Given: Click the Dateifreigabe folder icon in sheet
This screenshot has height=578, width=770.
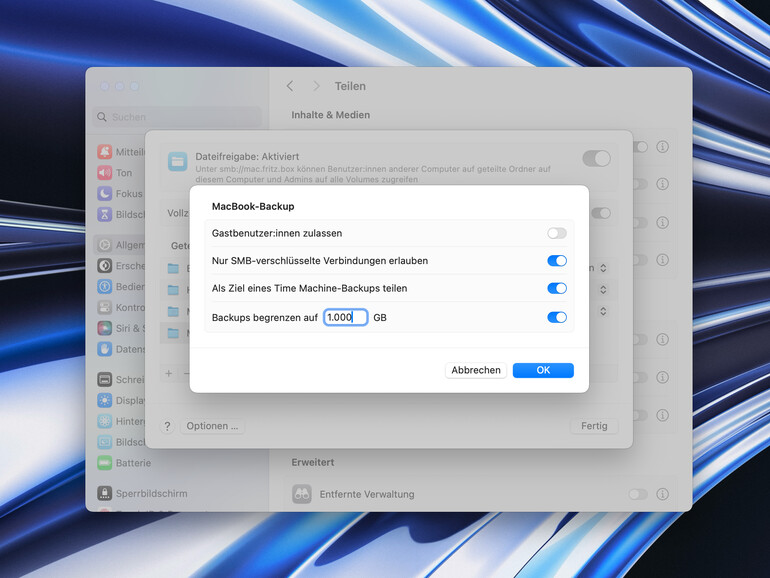Looking at the screenshot, I should pos(177,161).
